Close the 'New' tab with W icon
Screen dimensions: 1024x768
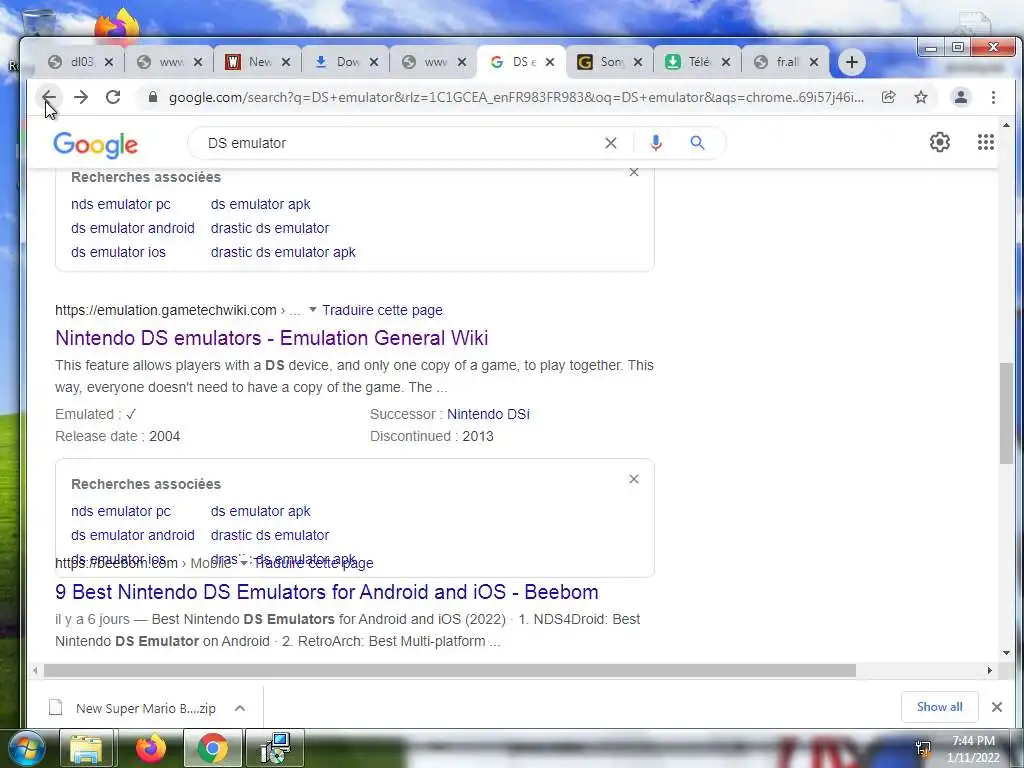point(286,62)
